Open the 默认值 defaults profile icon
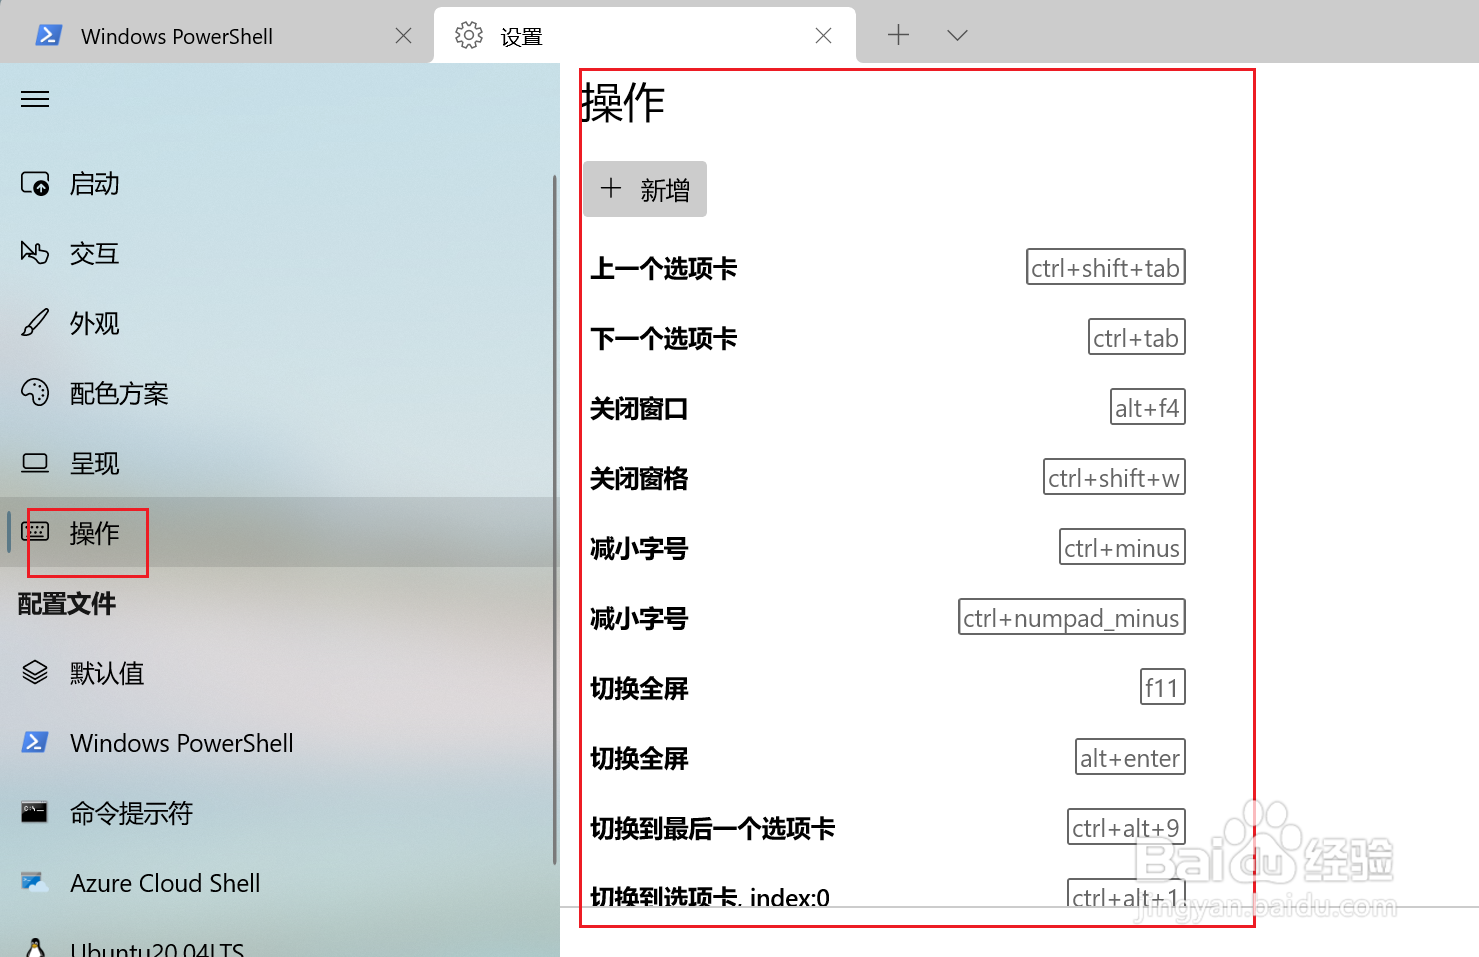This screenshot has height=957, width=1479. click(35, 673)
